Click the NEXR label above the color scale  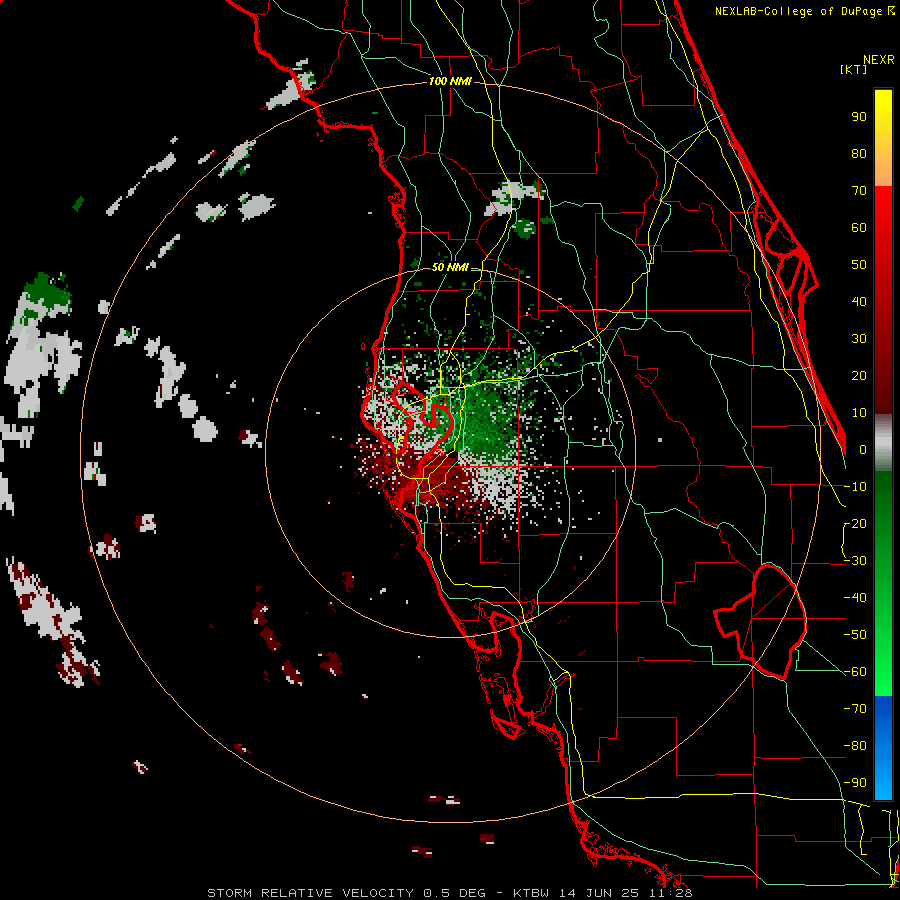(x=879, y=60)
